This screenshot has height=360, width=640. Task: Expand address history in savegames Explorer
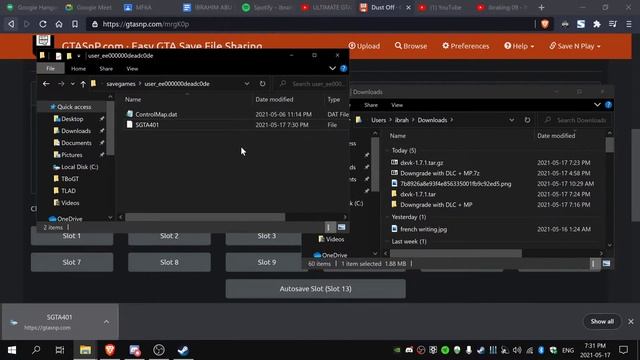click(247, 84)
